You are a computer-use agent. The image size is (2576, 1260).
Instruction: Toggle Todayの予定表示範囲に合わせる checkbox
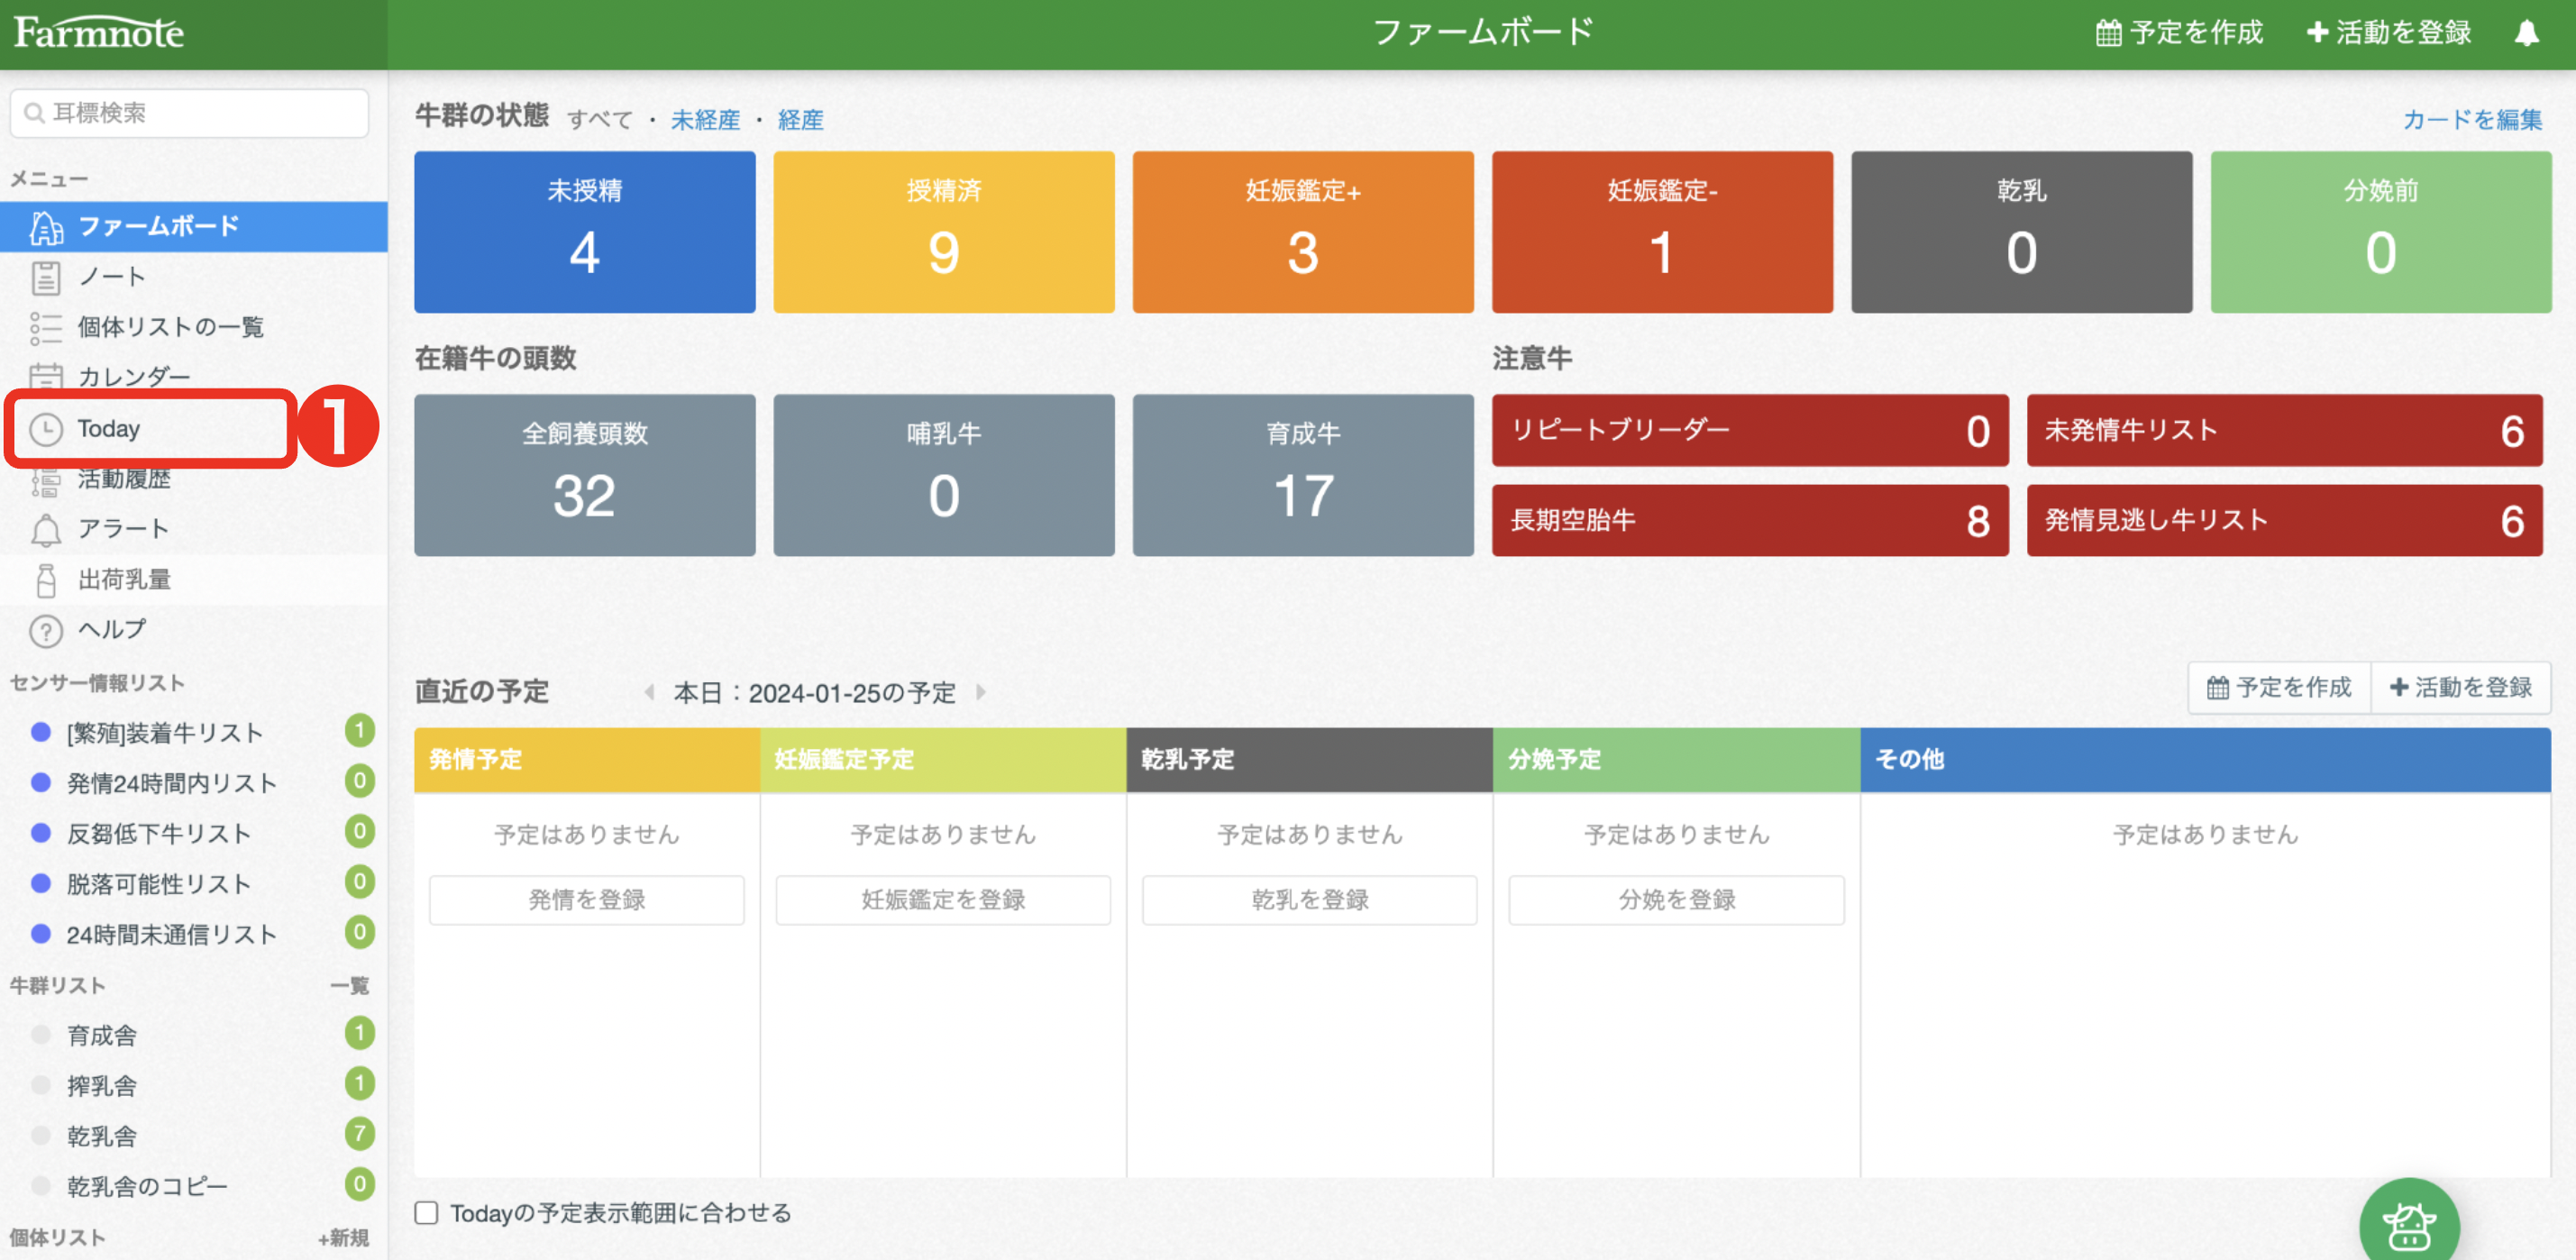(427, 1213)
